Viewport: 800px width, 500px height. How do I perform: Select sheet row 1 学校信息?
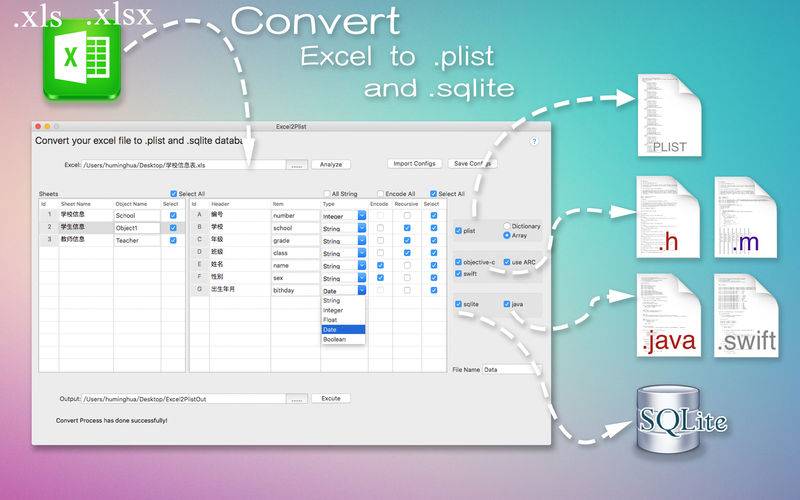112,215
